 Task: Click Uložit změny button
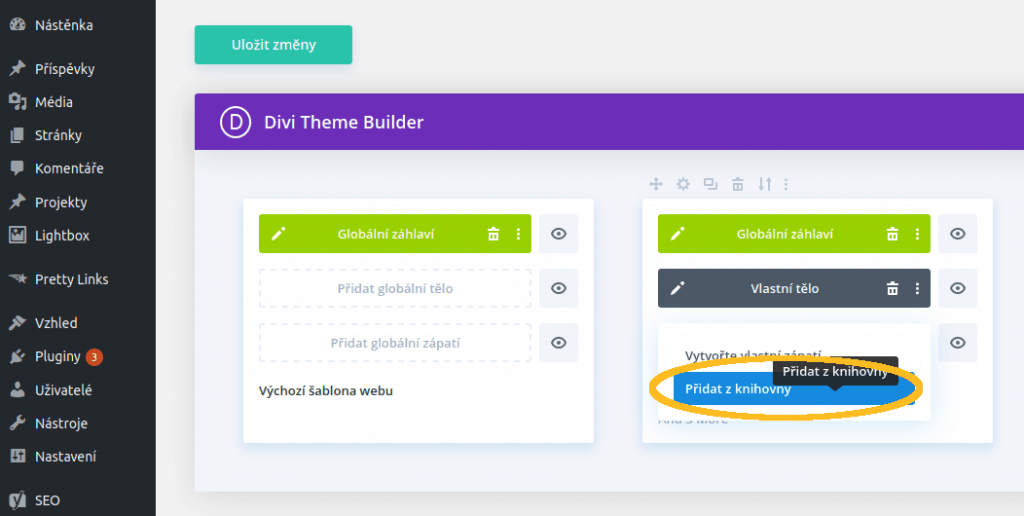coord(274,44)
